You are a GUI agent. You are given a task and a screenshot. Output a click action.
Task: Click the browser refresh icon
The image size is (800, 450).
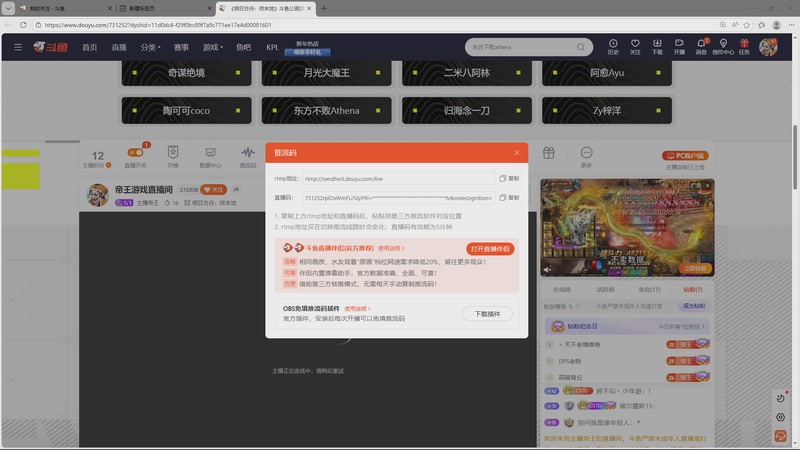click(x=23, y=24)
